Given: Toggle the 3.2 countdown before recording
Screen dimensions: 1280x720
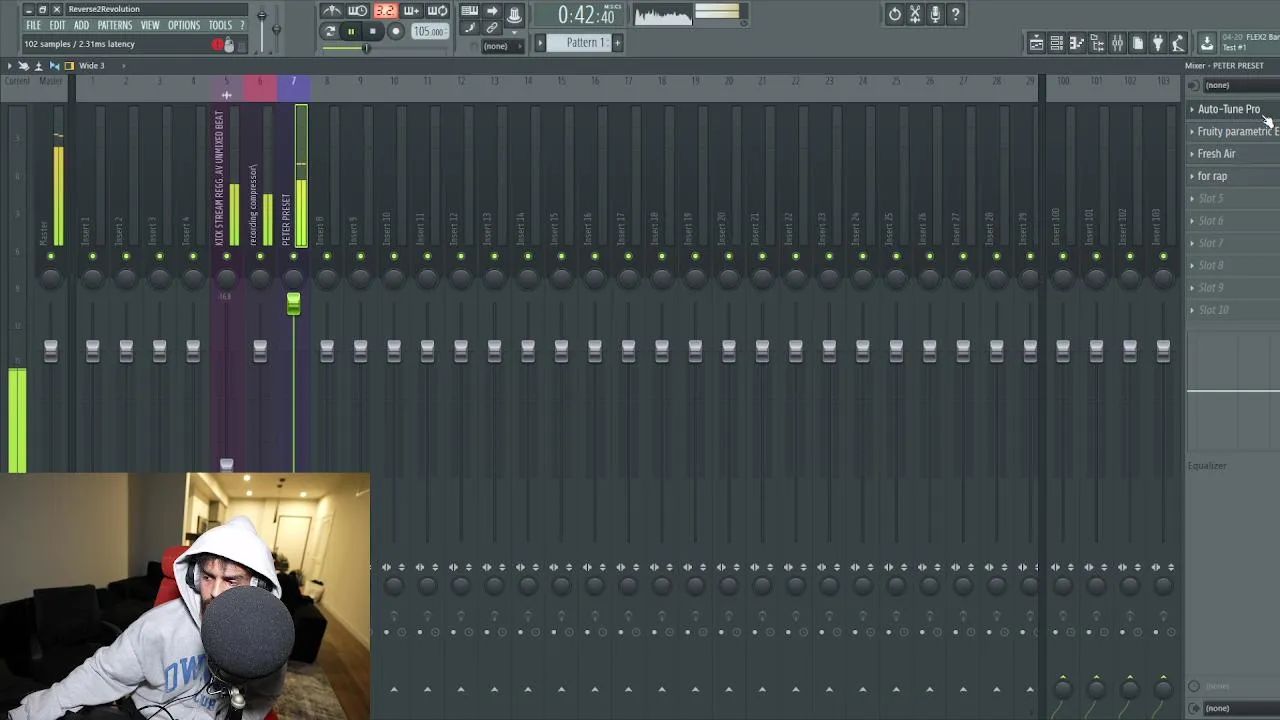Looking at the screenshot, I should pos(385,11).
